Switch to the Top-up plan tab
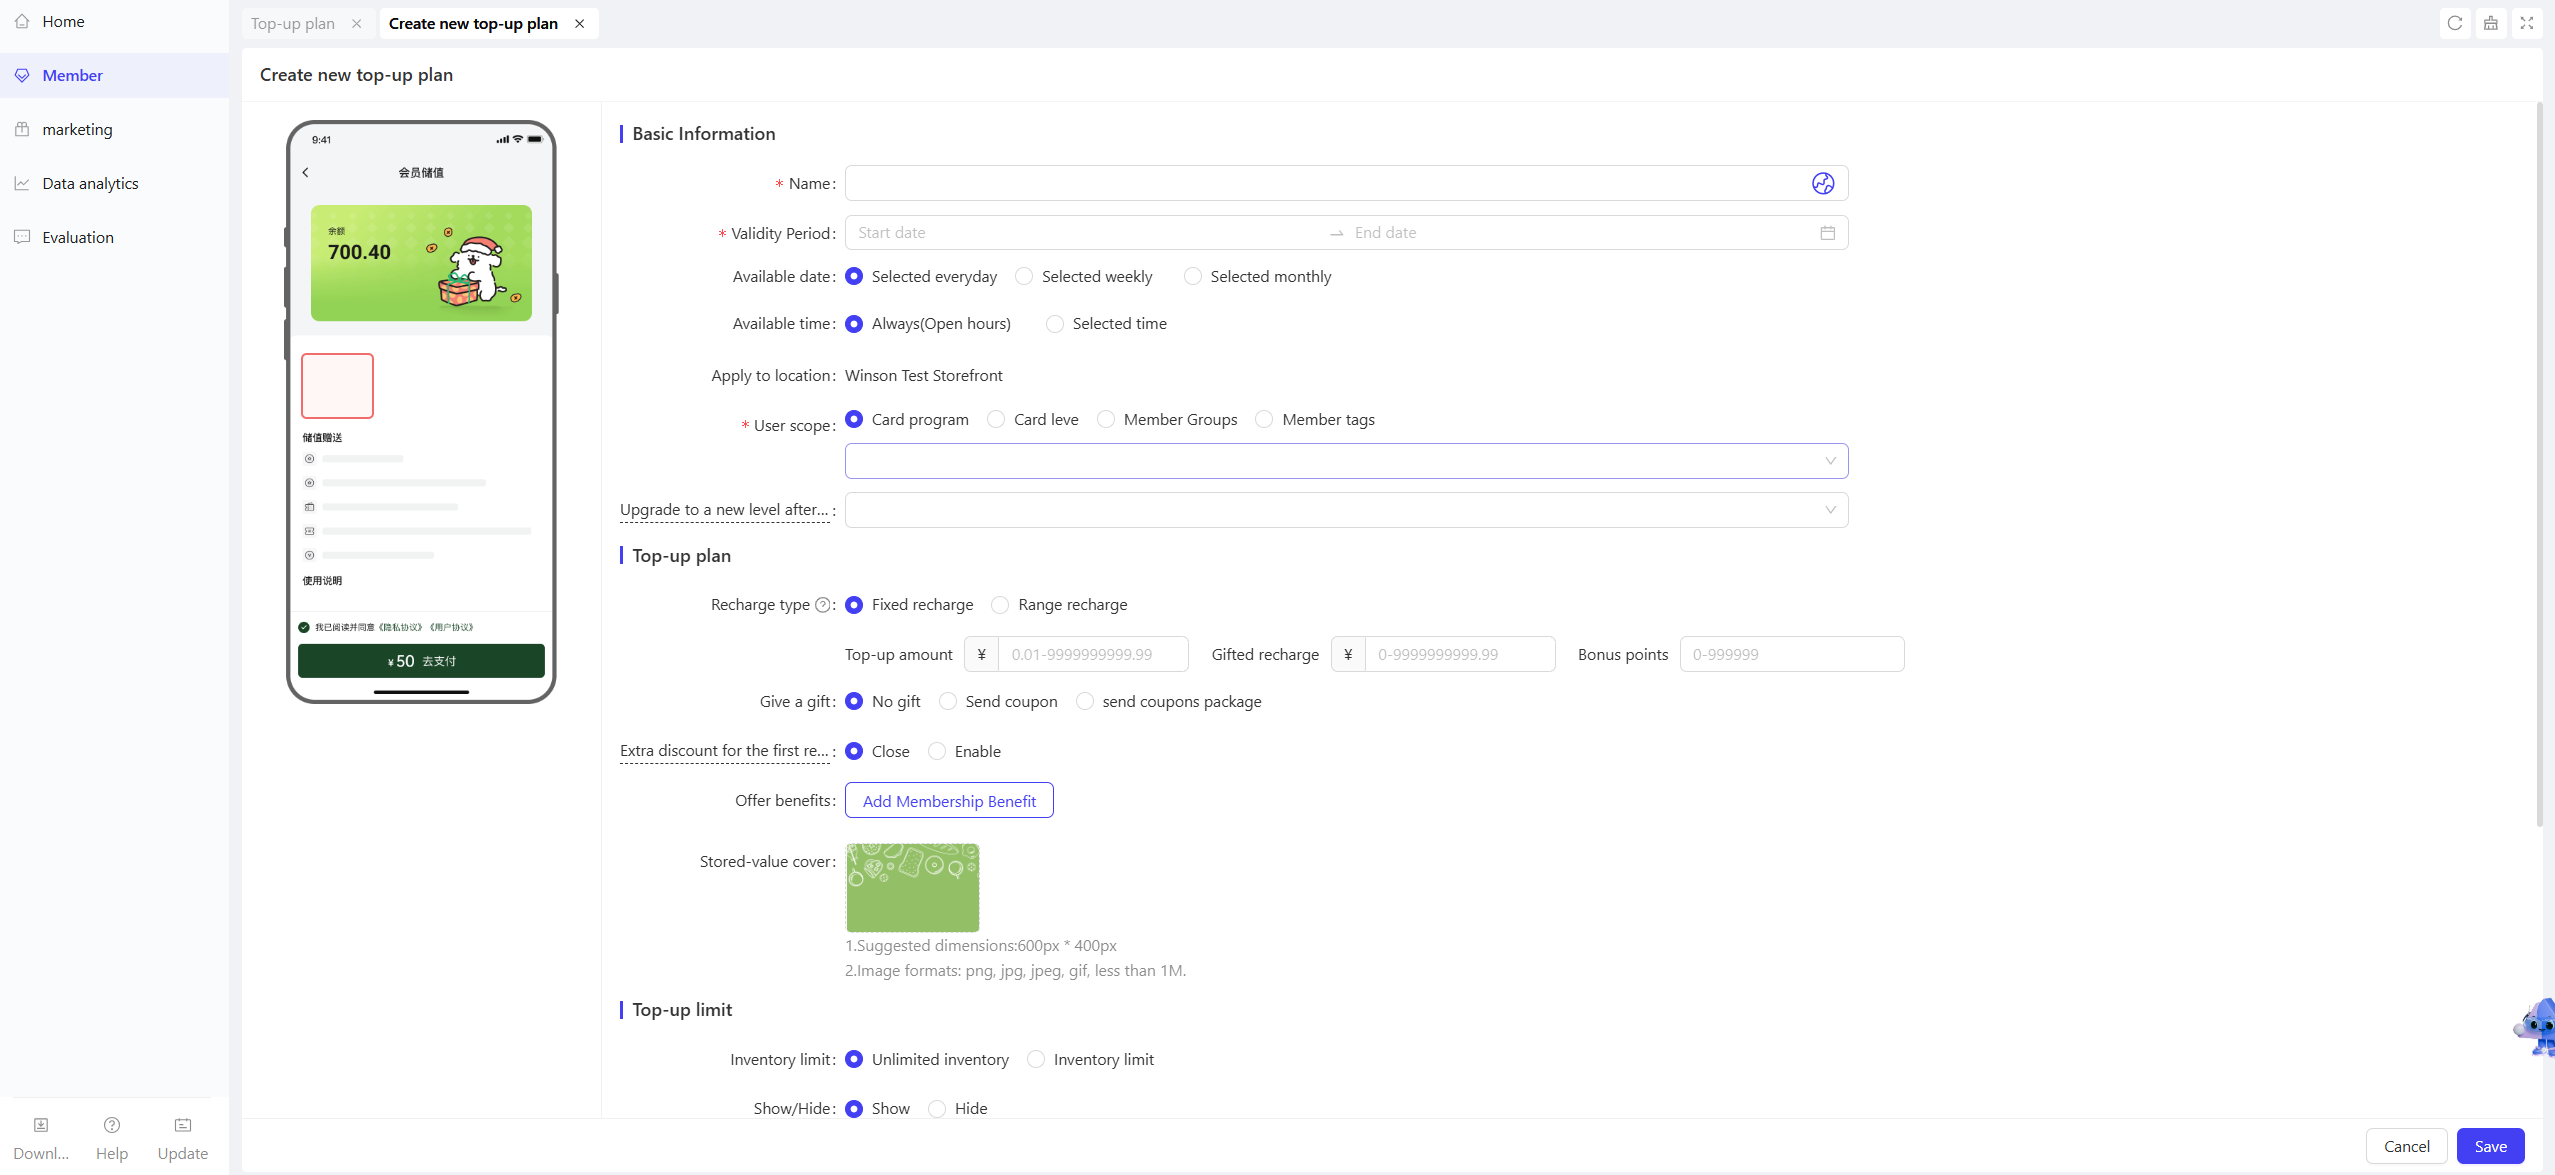The height and width of the screenshot is (1175, 2555). click(293, 23)
